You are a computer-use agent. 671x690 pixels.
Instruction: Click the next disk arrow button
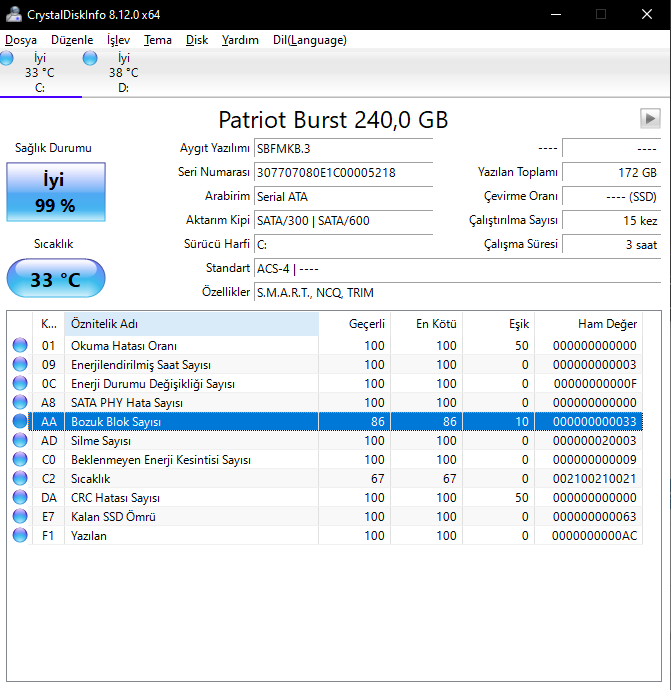[650, 118]
